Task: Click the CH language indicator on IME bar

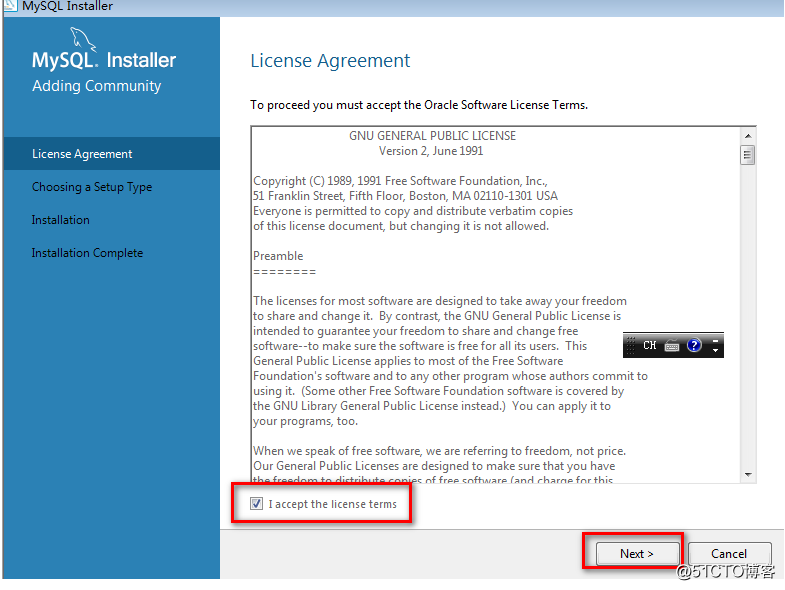Action: click(649, 345)
